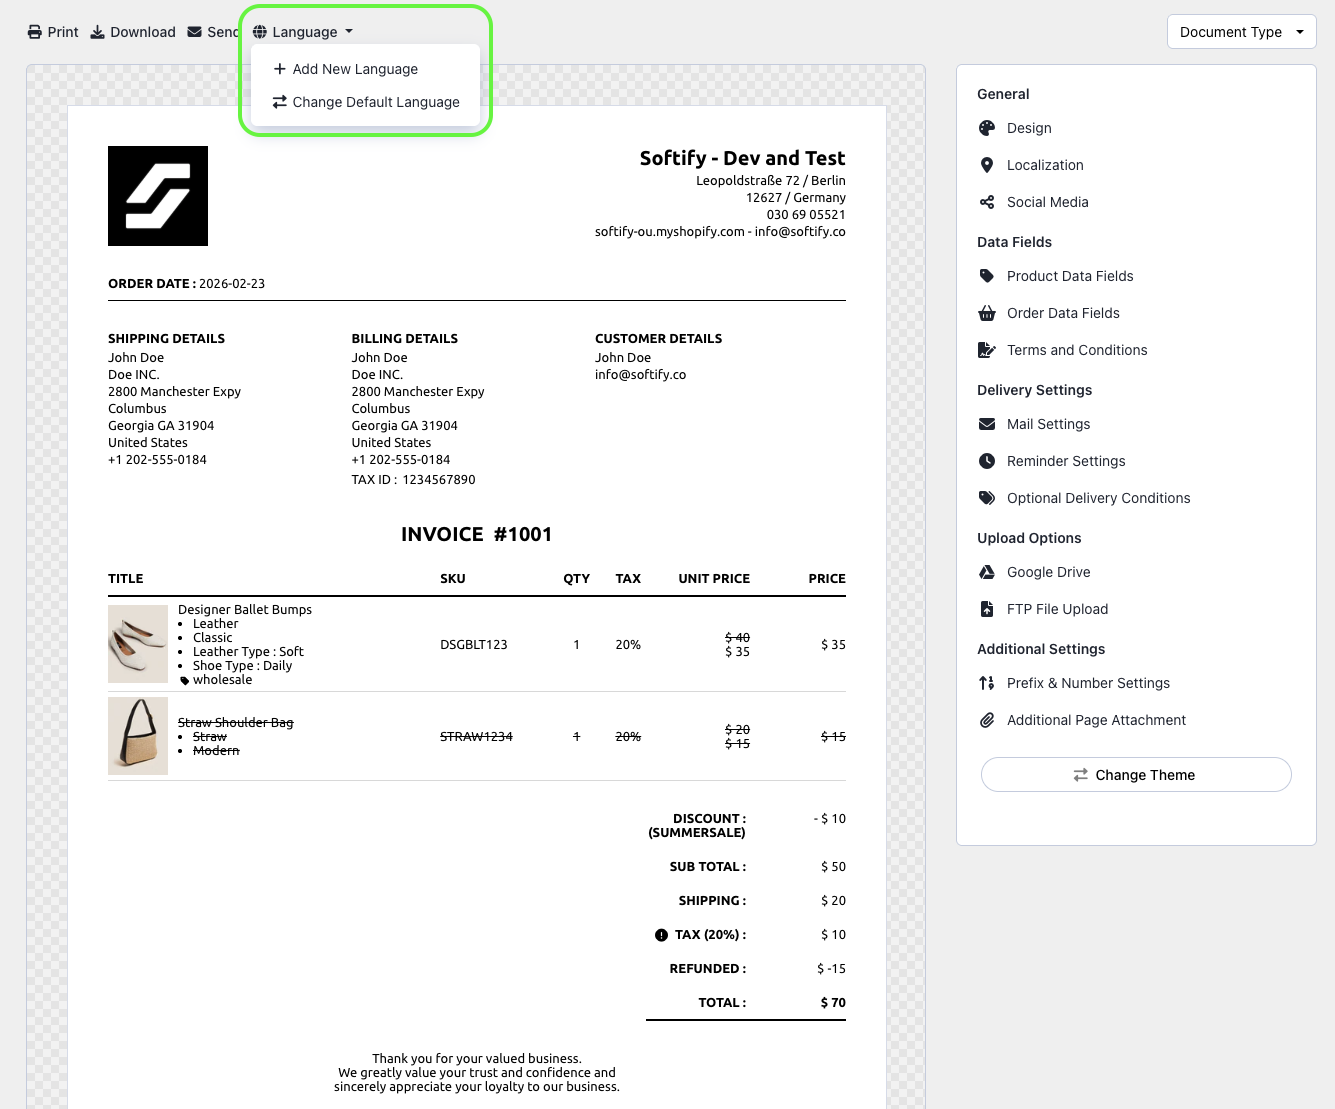Click the Order Data Fields basket icon
Screen dimensions: 1335x1109
click(x=987, y=313)
